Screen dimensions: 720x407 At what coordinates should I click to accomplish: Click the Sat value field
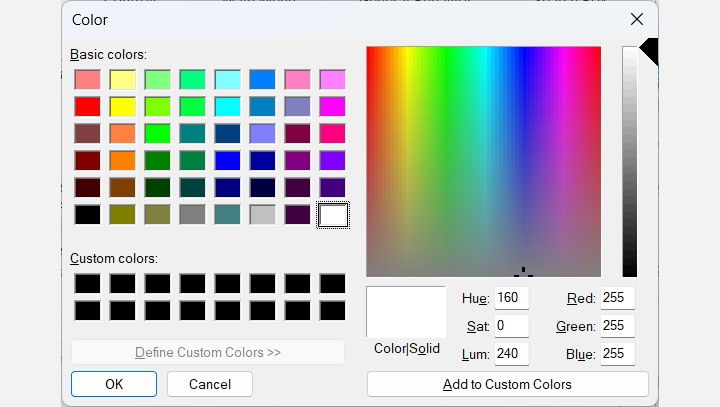[510, 326]
